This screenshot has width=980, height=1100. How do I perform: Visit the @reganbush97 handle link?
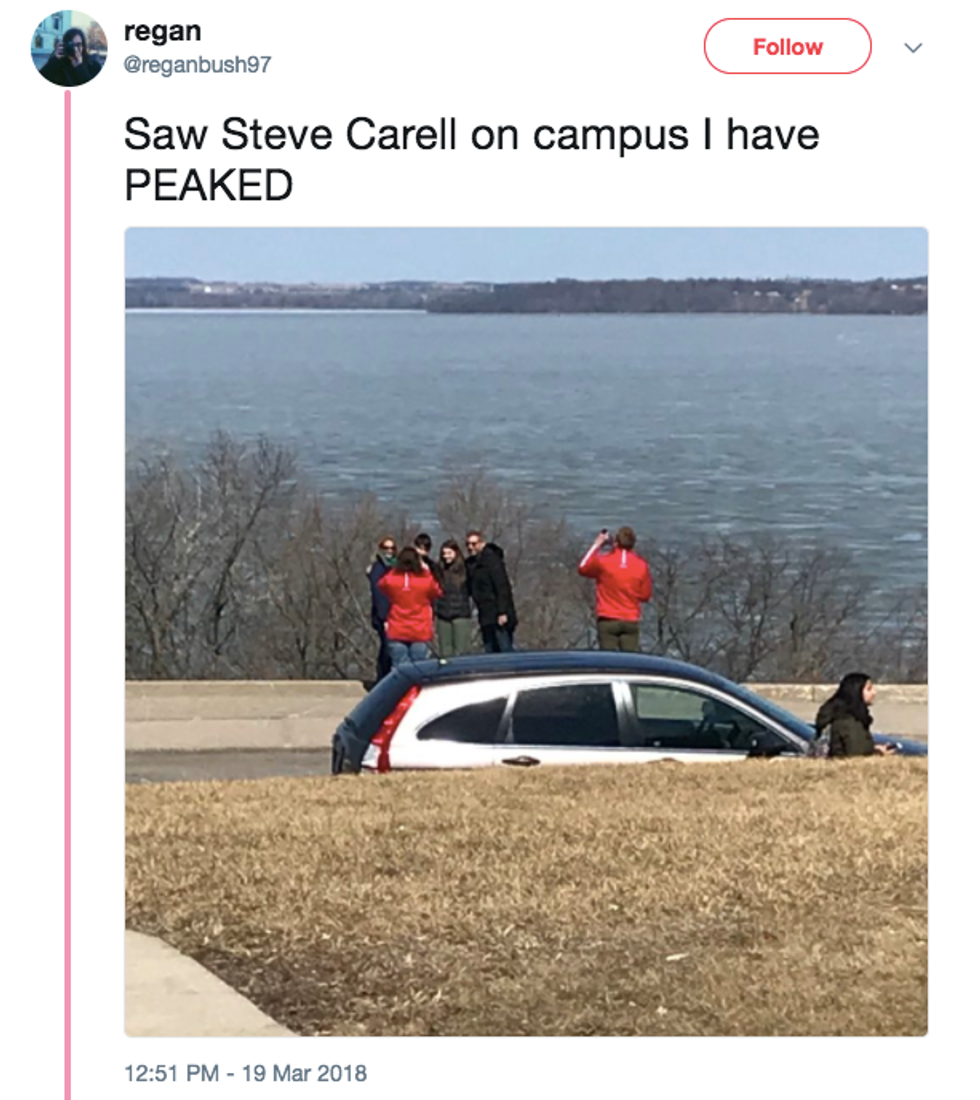197,65
